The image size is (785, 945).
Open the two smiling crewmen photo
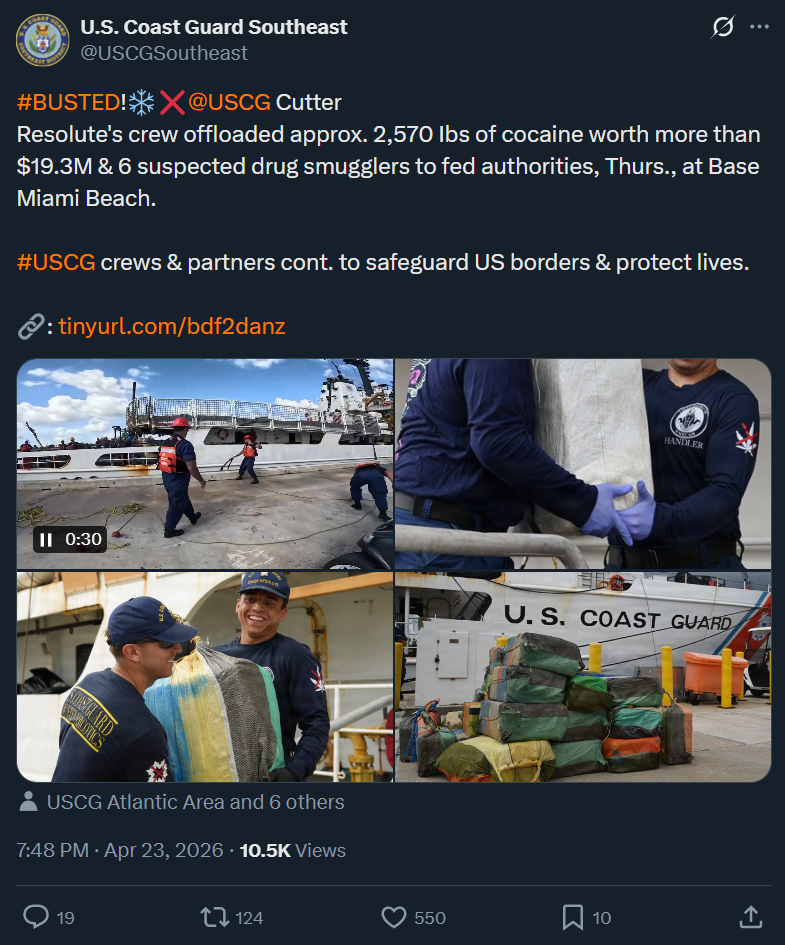tap(205, 677)
